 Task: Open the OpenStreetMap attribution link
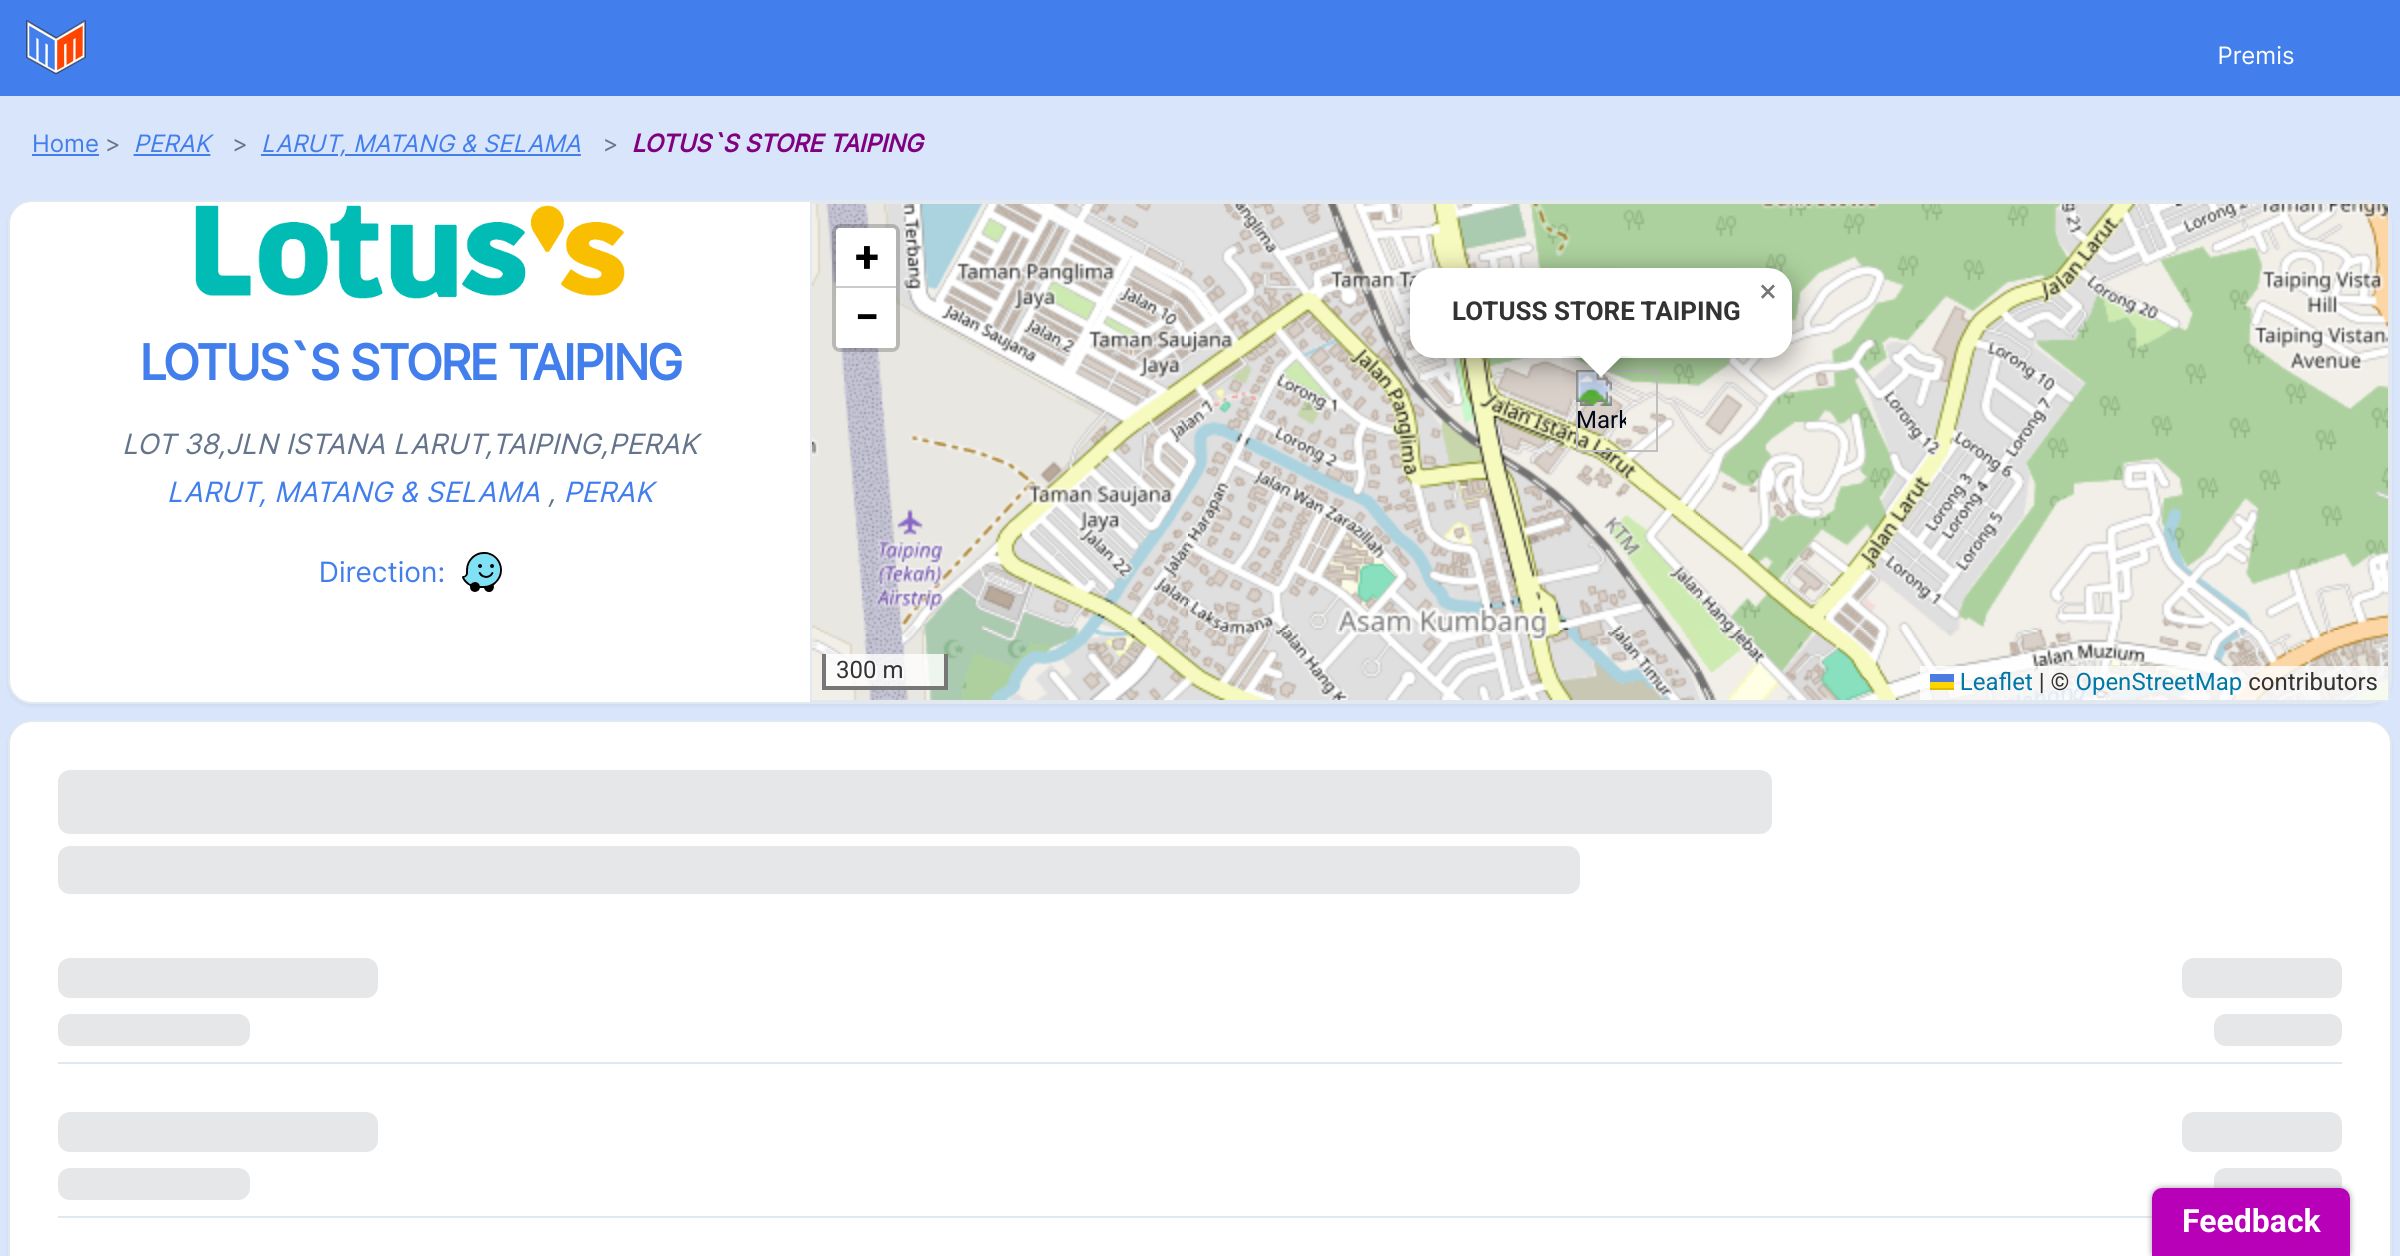(2158, 682)
